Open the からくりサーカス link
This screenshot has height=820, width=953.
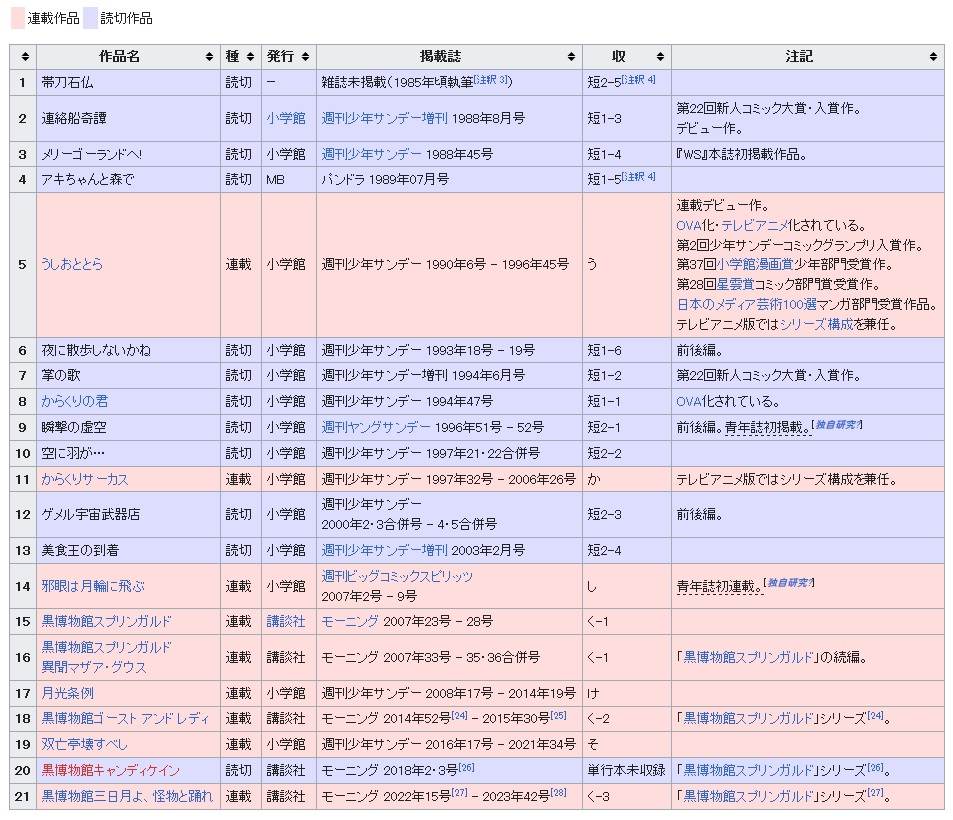(84, 479)
